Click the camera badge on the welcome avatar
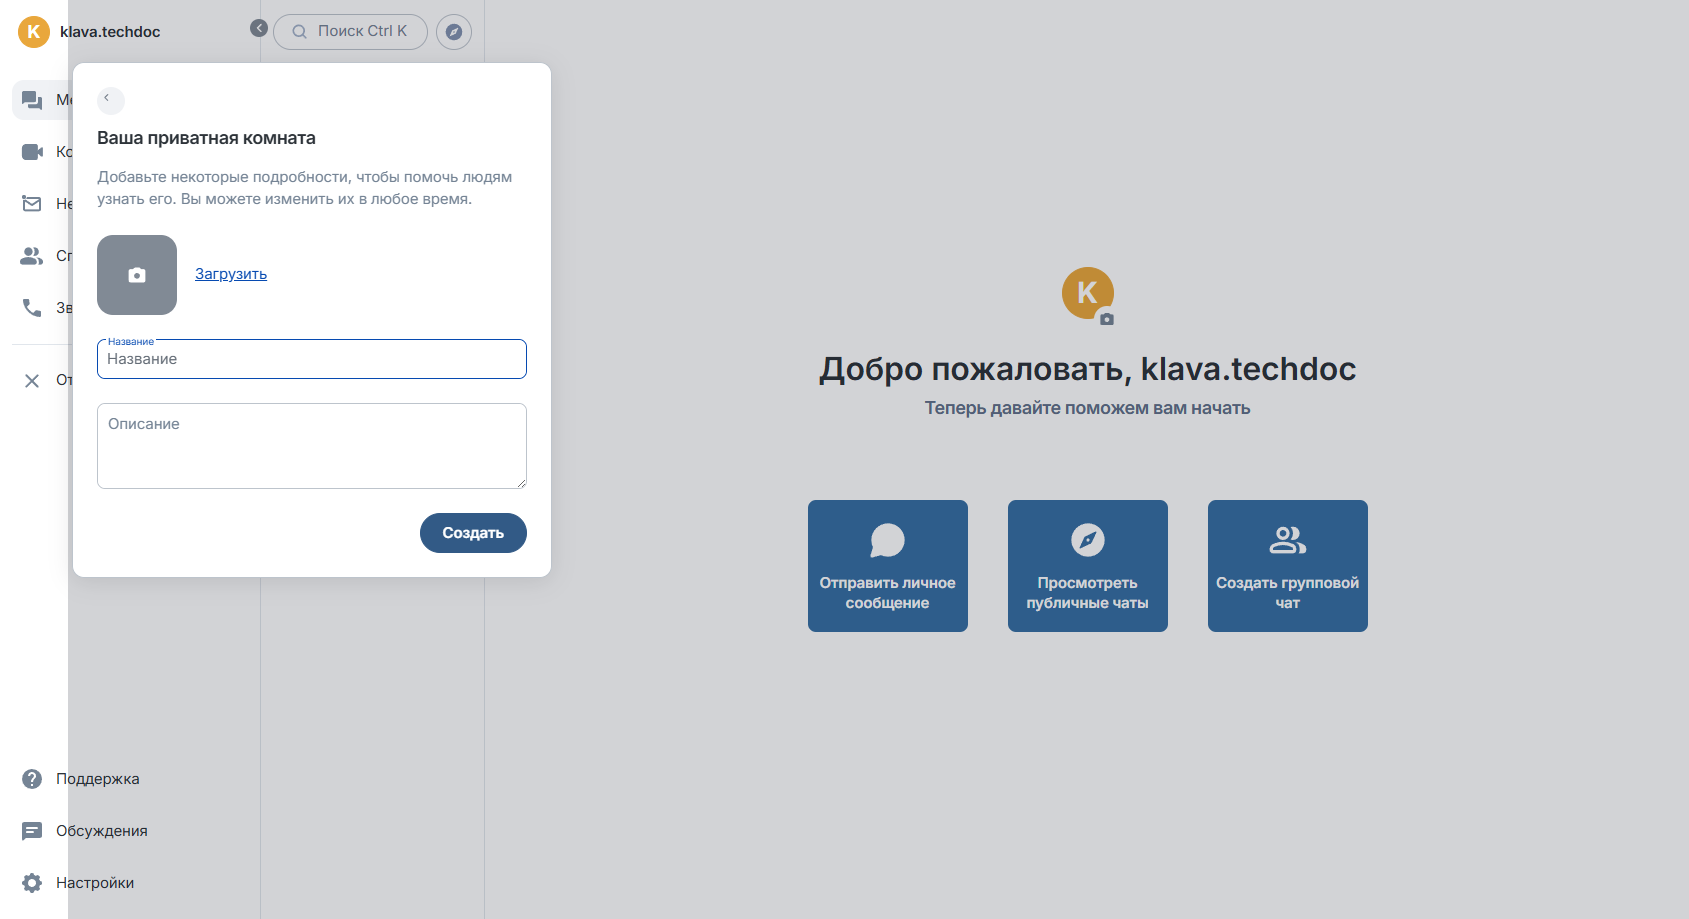The height and width of the screenshot is (919, 1689). click(1107, 319)
